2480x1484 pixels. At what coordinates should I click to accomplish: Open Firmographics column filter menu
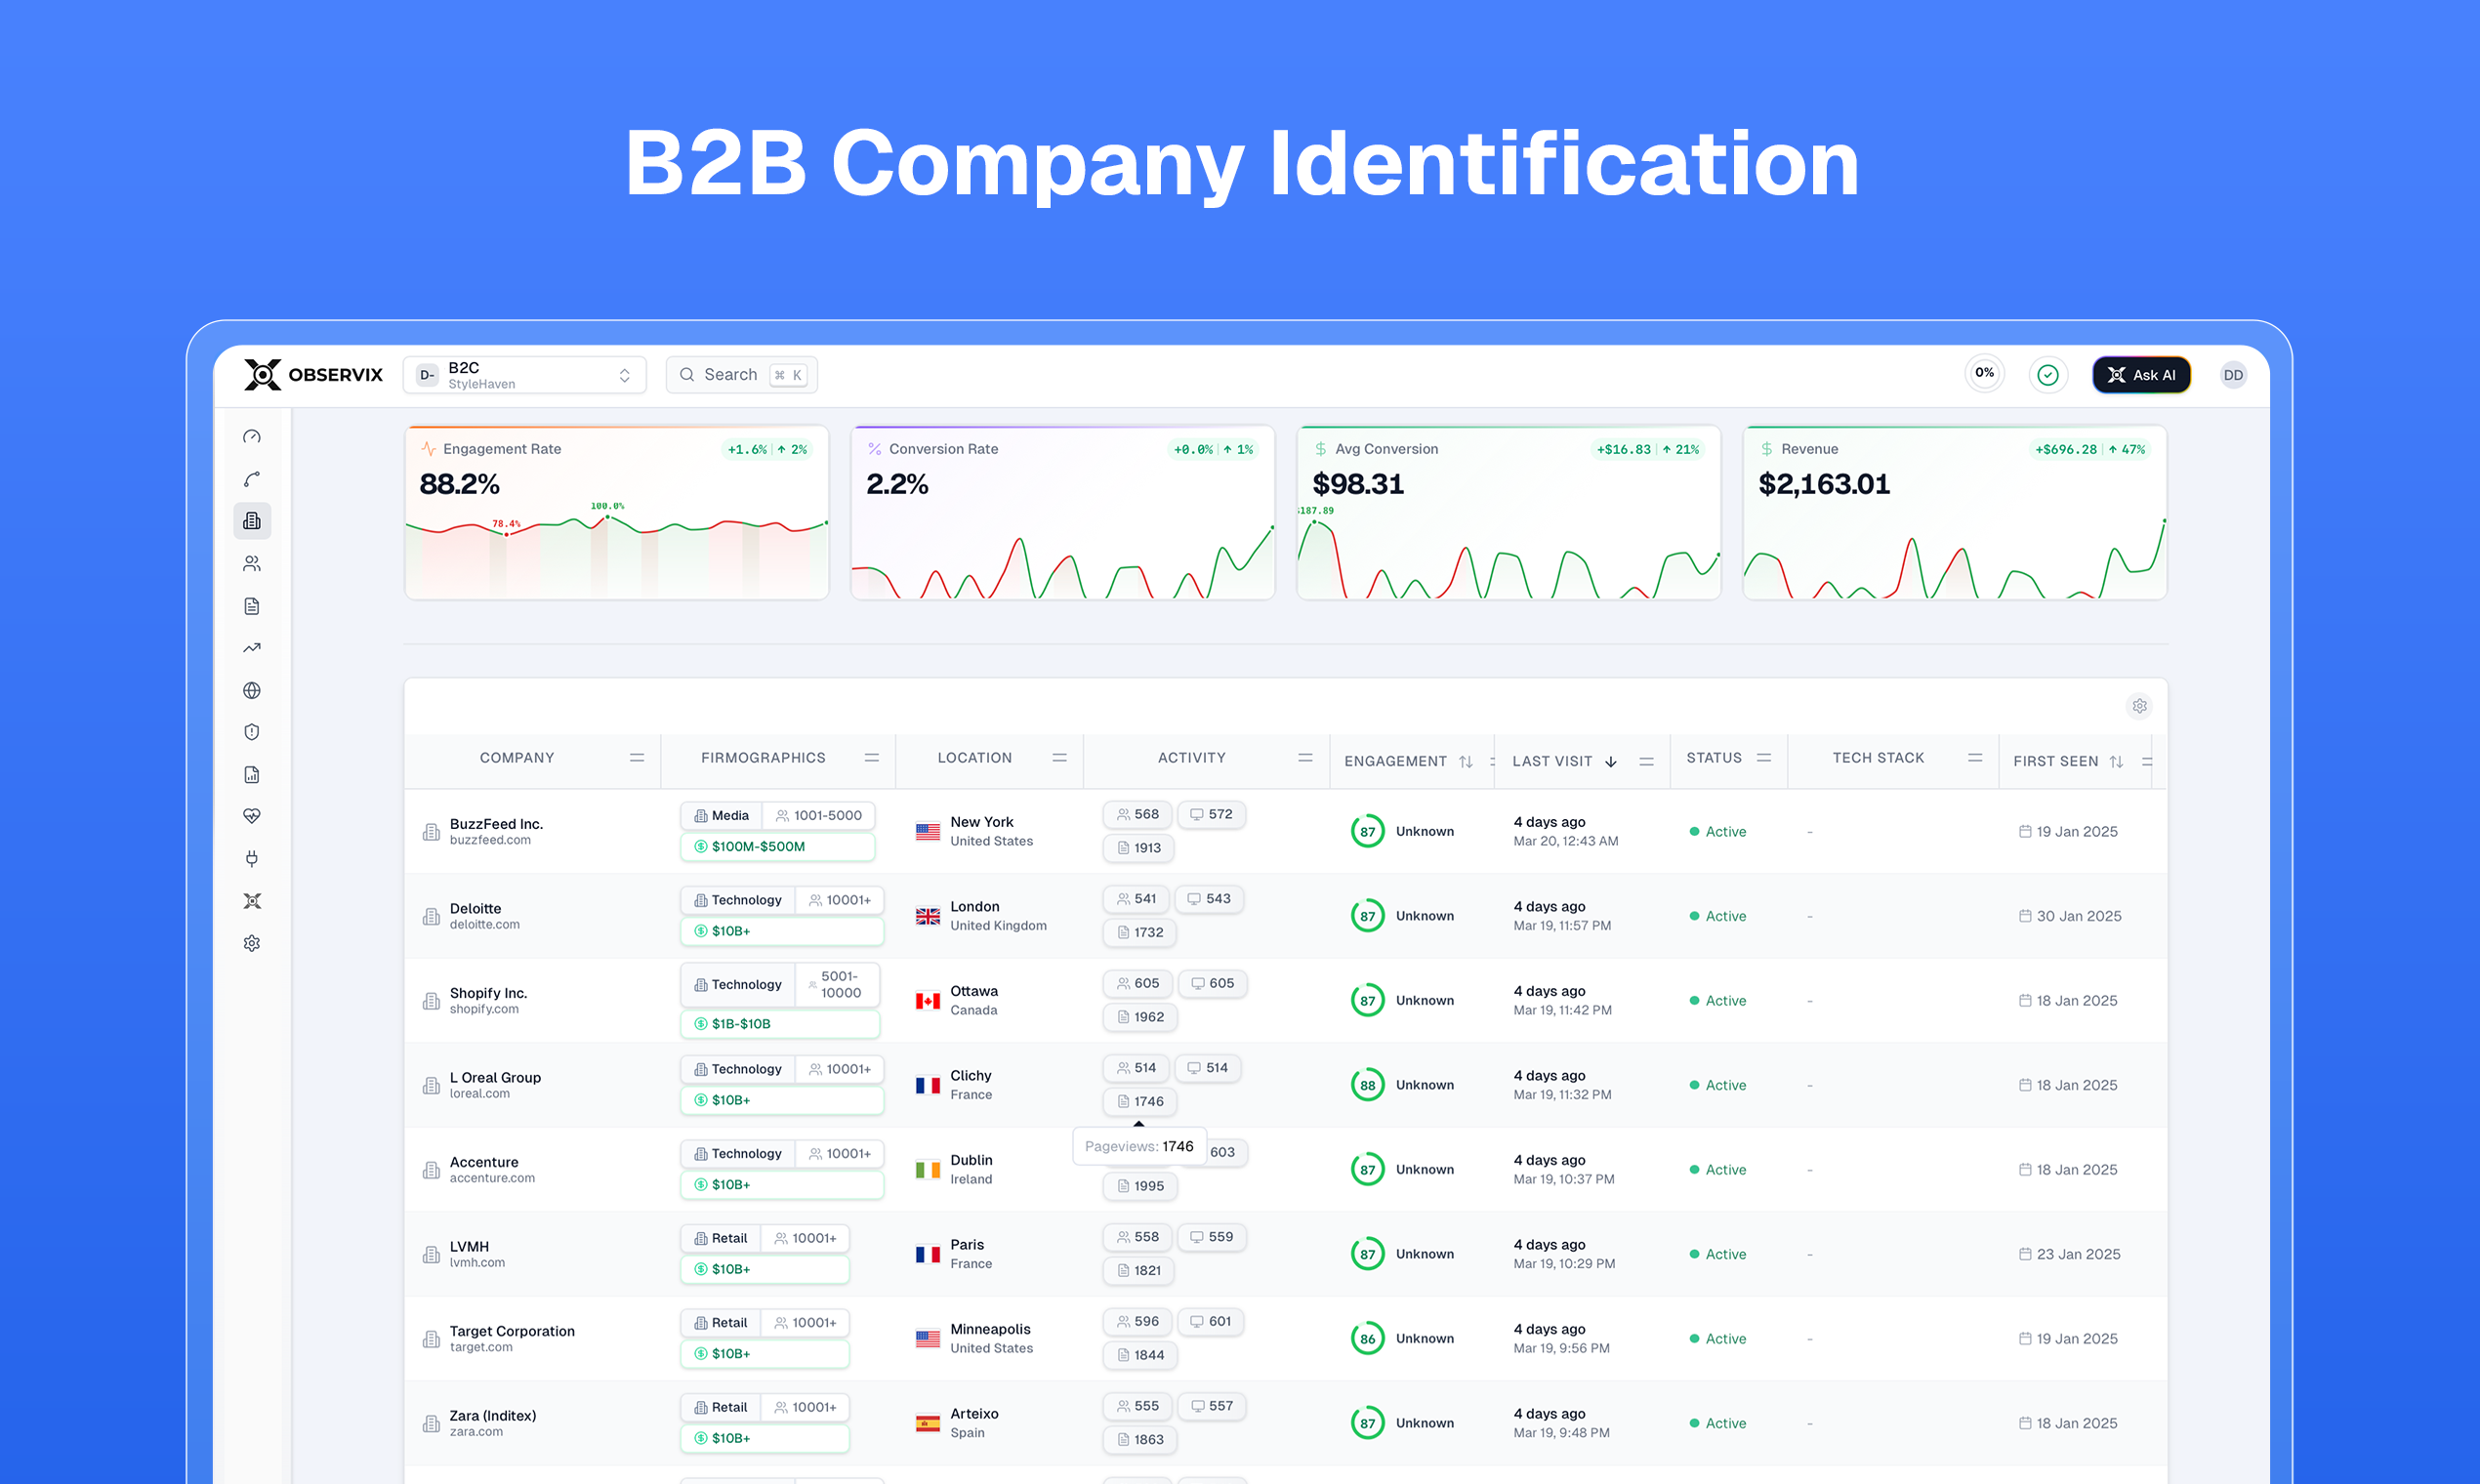tap(872, 758)
